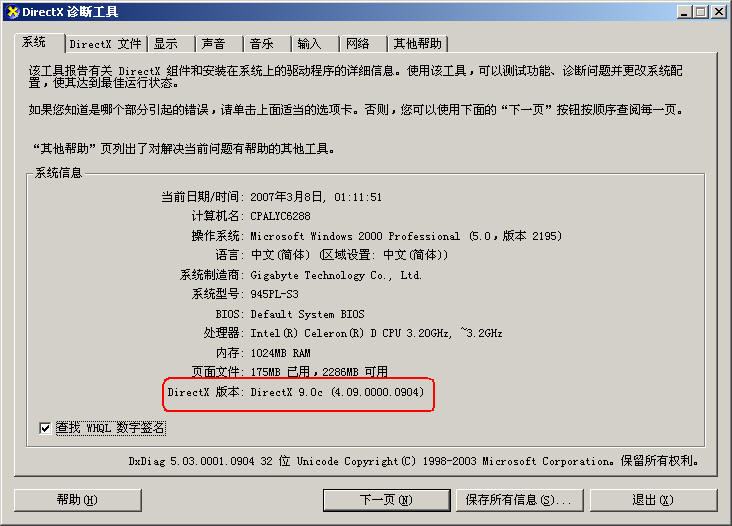Toggle the 查找 WHQL 数字签名 checkbox
732x526 pixels.
tap(45, 428)
